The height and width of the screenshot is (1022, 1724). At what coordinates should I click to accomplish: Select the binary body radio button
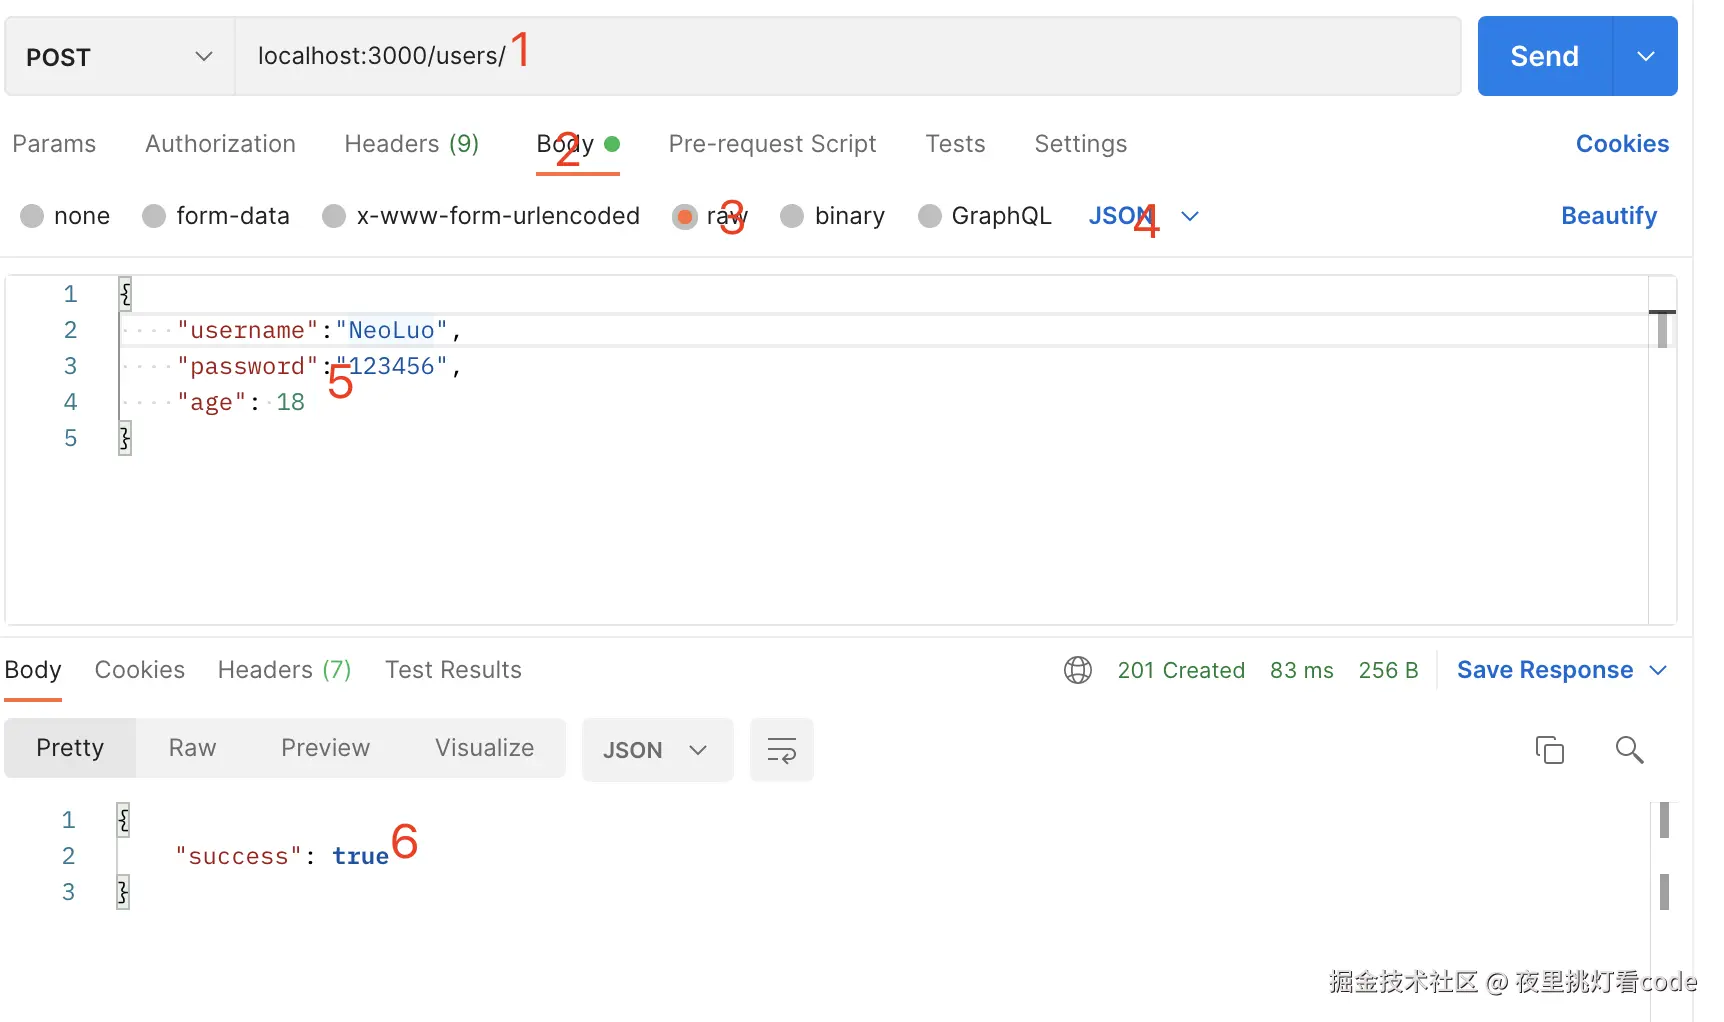[792, 216]
